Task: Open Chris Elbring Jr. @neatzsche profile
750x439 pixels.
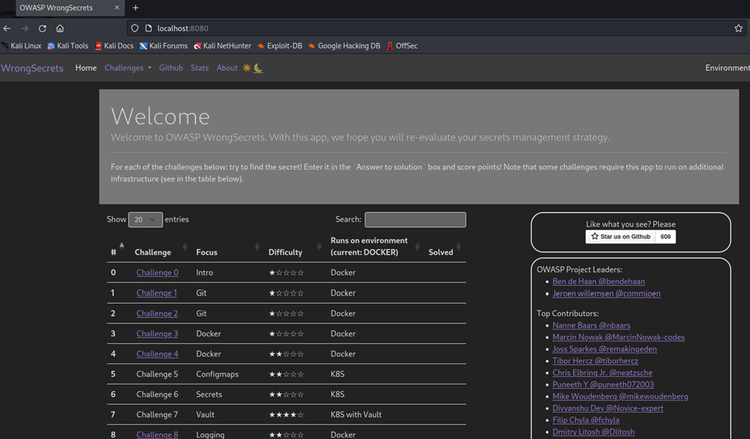Action: (602, 373)
